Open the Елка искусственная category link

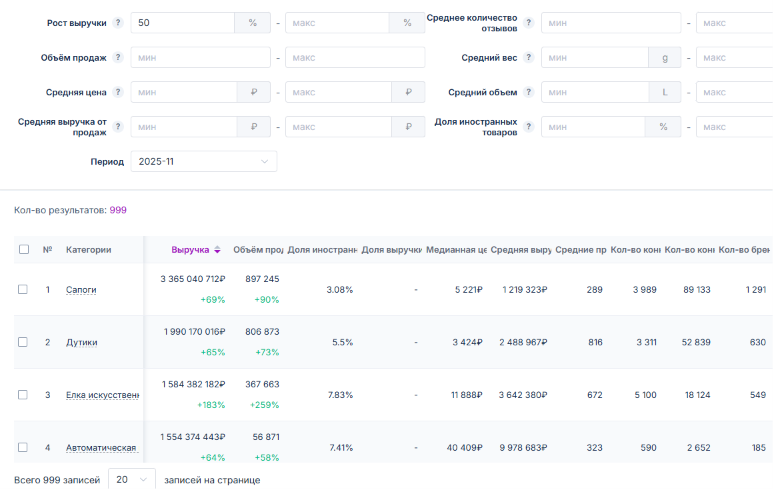click(x=103, y=395)
